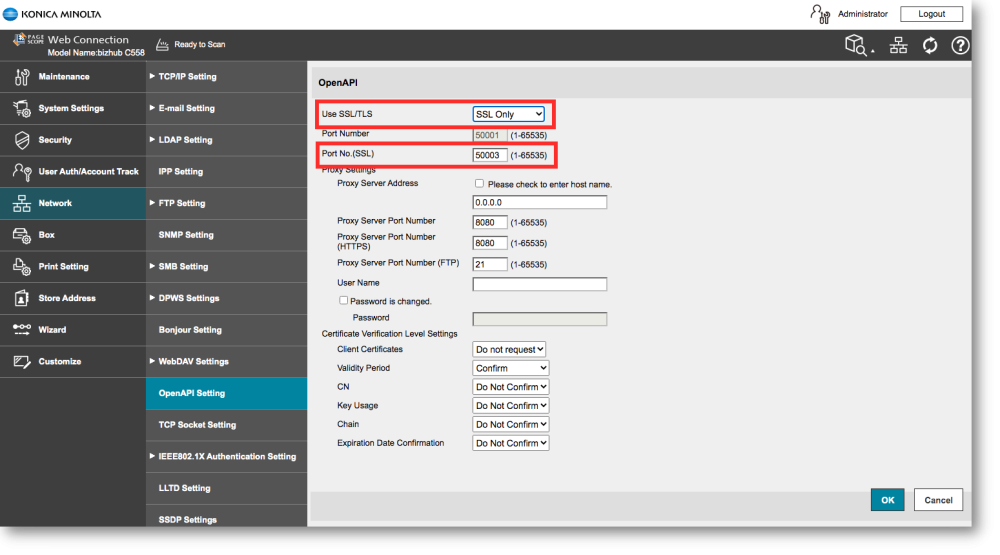Open the Key Usage dropdown
The height and width of the screenshot is (555, 1000).
coord(511,406)
